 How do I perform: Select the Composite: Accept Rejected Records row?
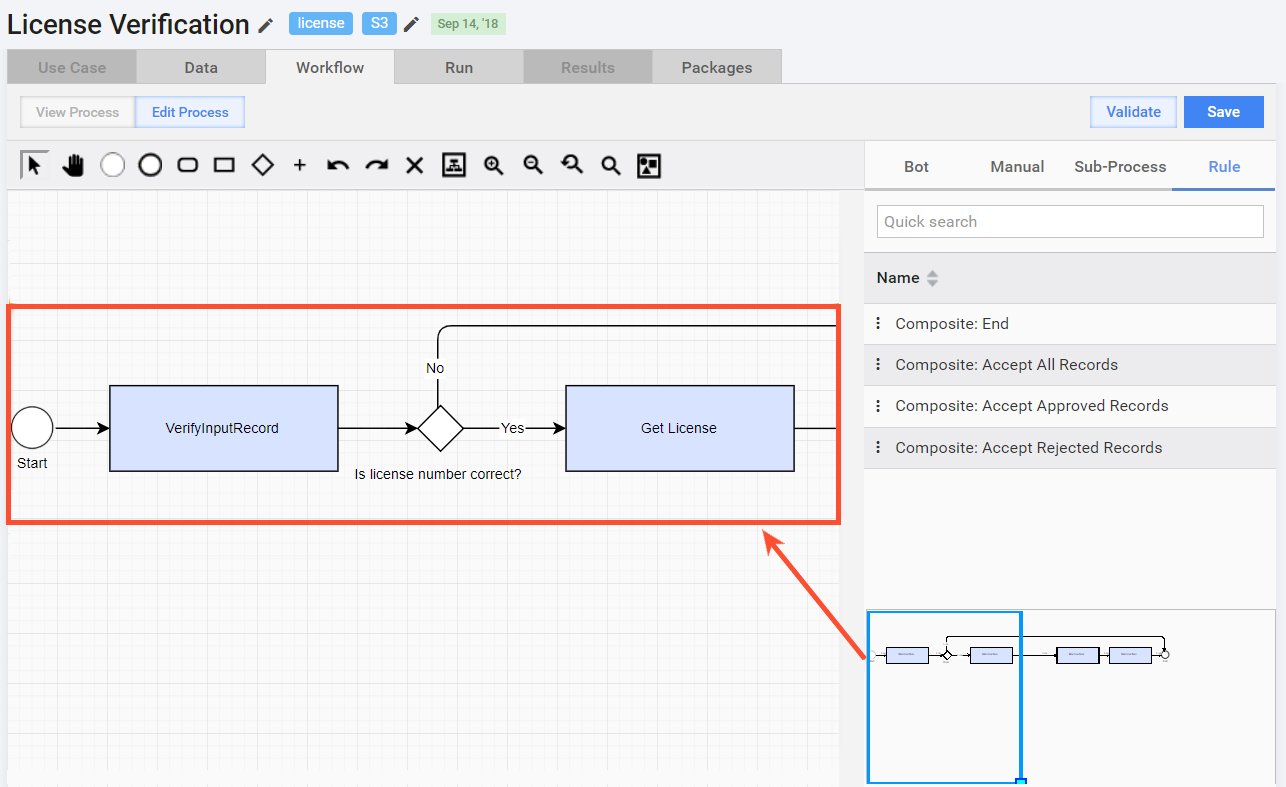1070,447
